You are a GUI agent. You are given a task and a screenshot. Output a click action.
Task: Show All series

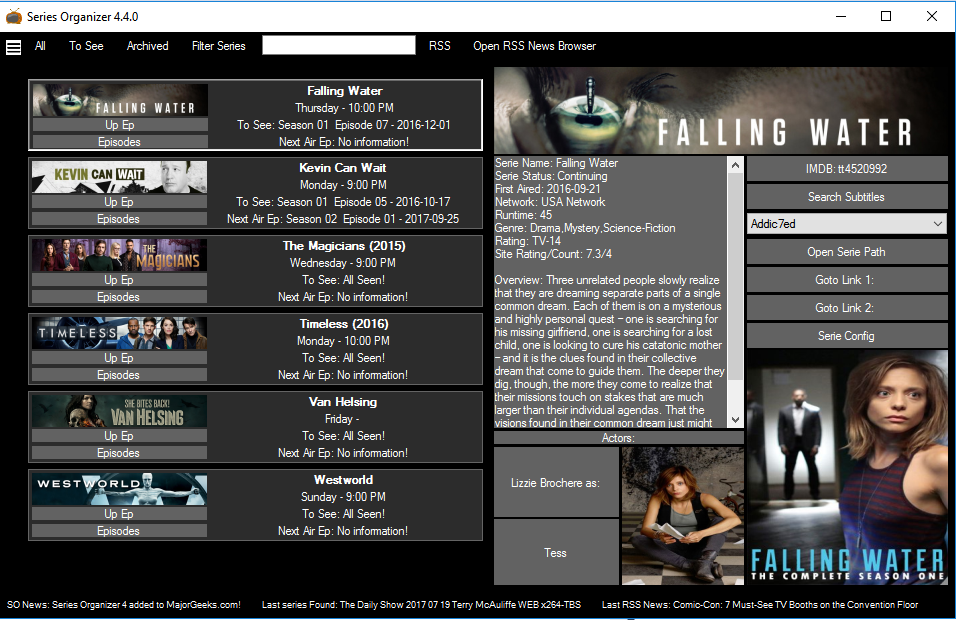coord(40,46)
